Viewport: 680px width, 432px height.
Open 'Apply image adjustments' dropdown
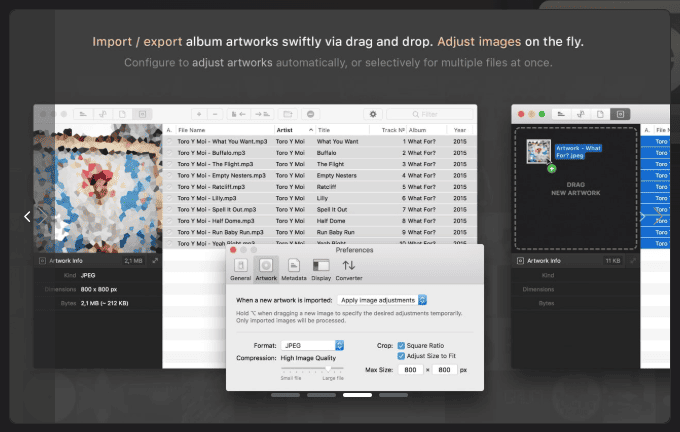382,300
